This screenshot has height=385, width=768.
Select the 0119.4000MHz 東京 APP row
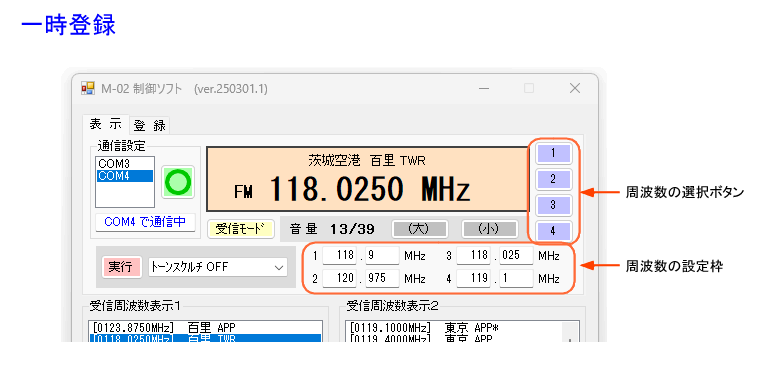pos(454,338)
